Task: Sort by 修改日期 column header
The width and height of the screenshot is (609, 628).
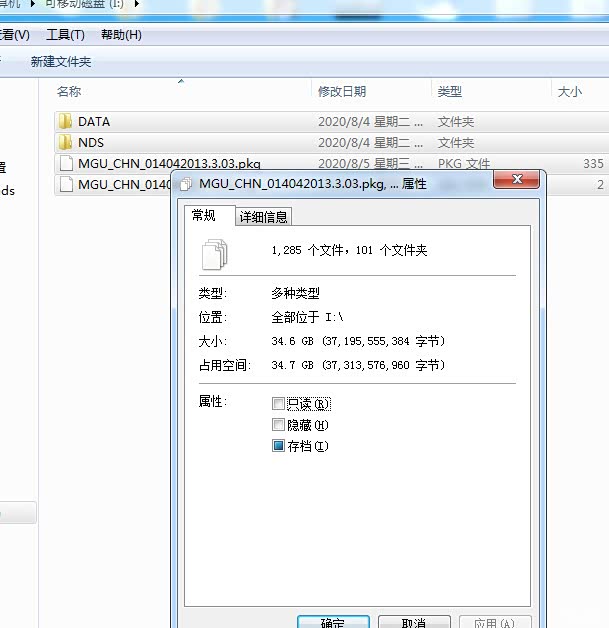Action: 342,91
